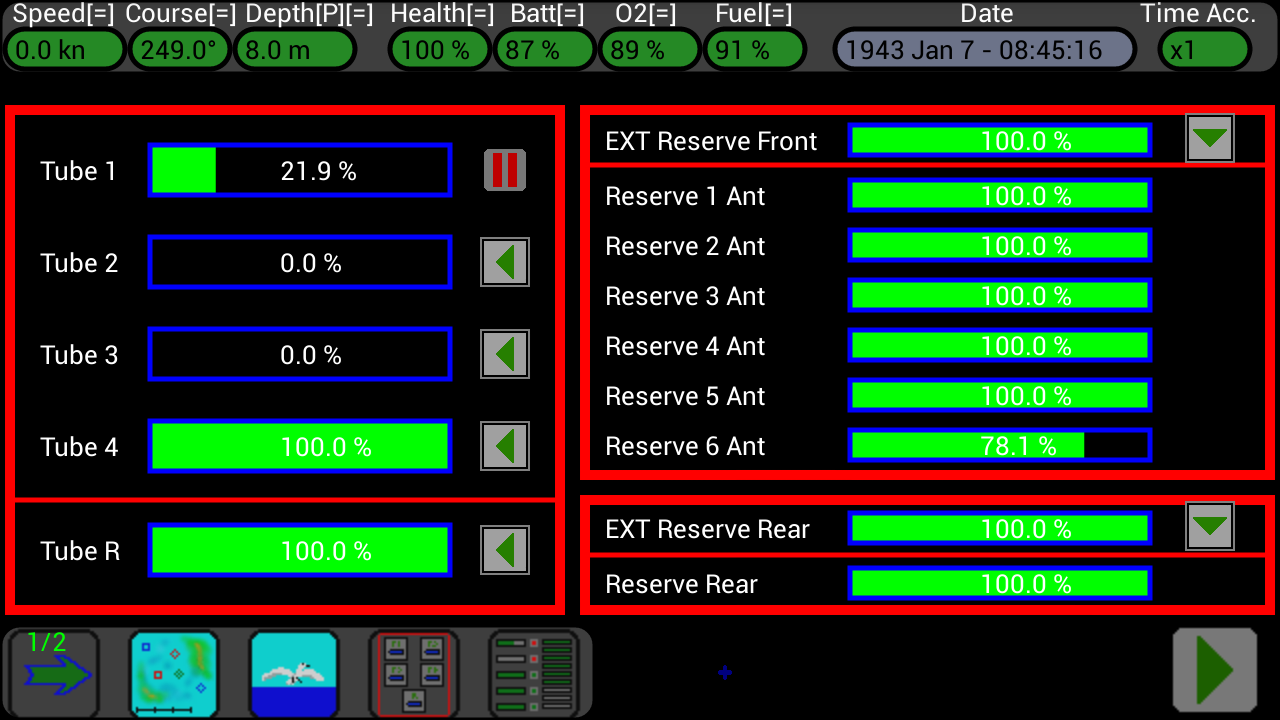This screenshot has height=720, width=1280.
Task: Click the O2 89 % indicator
Action: pyautogui.click(x=649, y=50)
